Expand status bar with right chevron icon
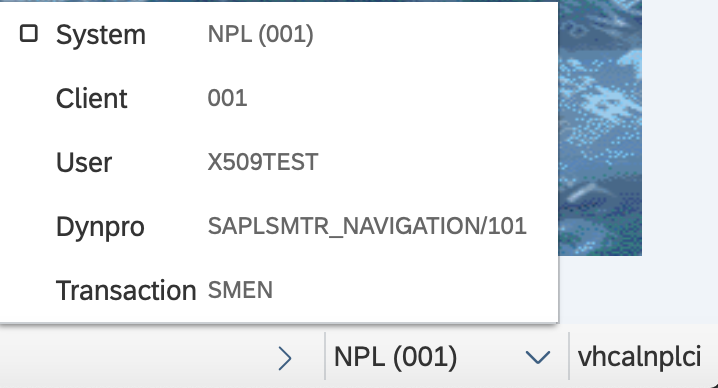718x388 pixels. [285, 358]
